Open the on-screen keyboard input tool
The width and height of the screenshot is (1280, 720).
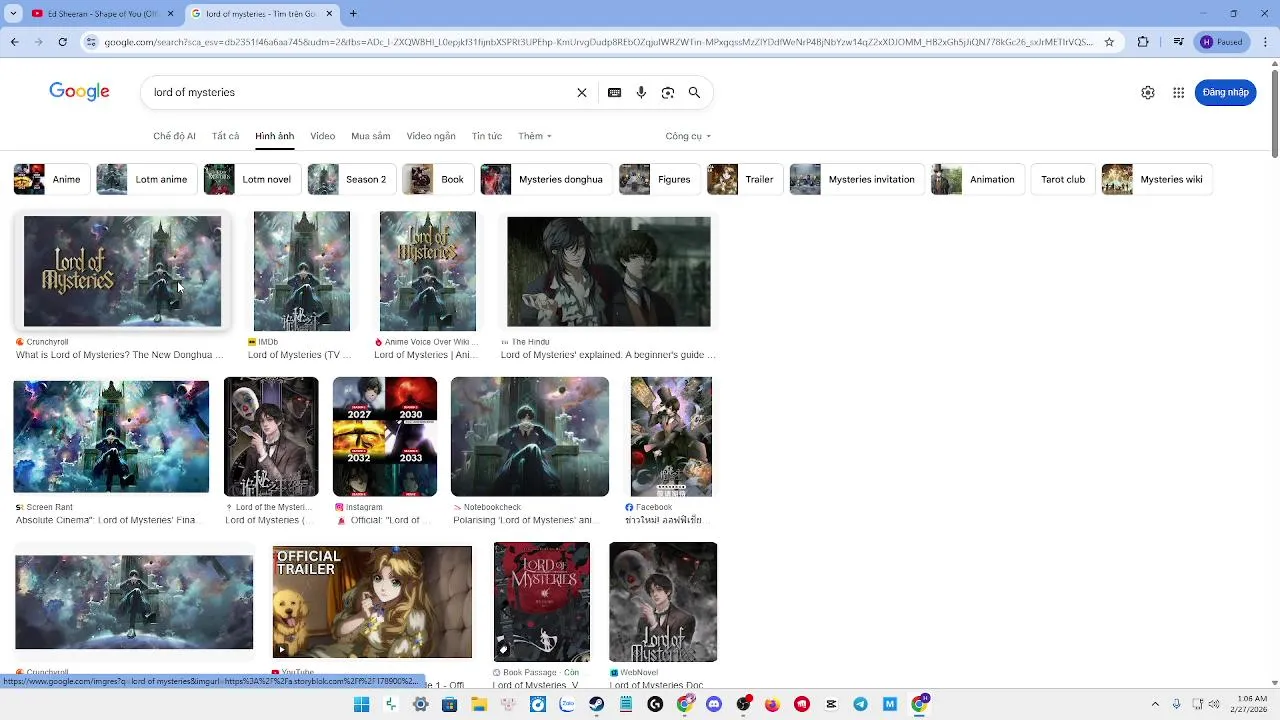click(x=614, y=92)
